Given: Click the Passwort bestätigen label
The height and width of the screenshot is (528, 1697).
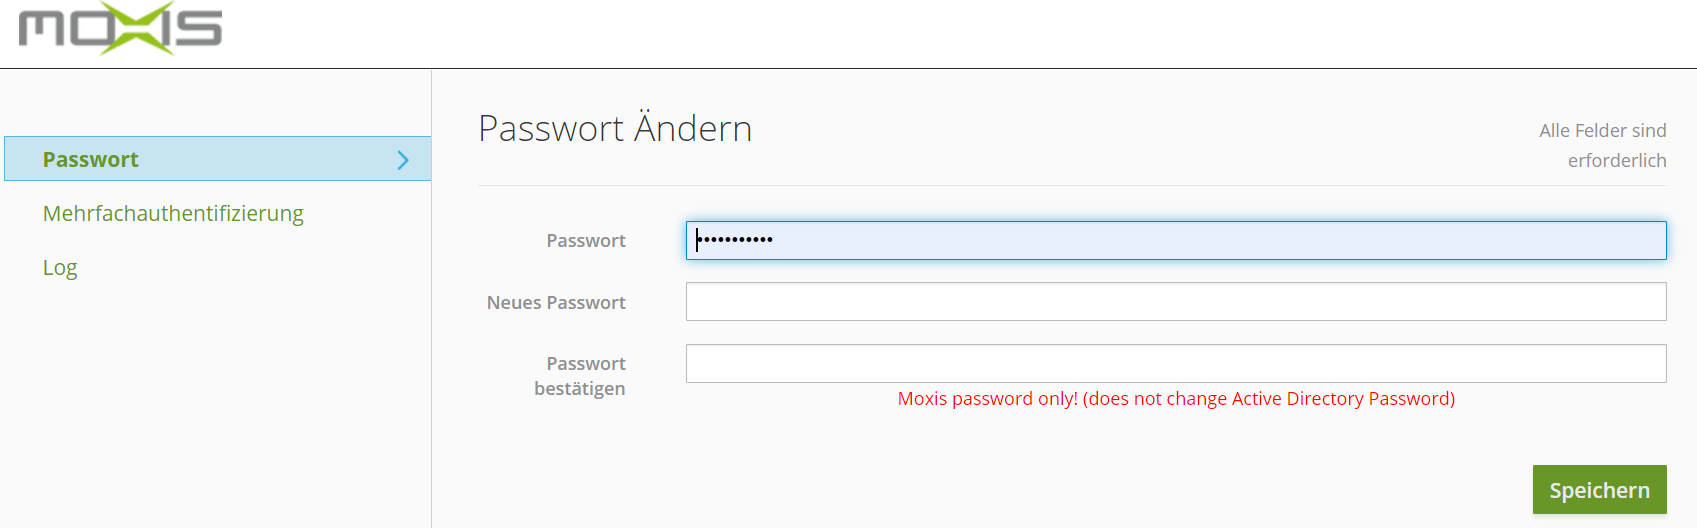Looking at the screenshot, I should click(580, 376).
